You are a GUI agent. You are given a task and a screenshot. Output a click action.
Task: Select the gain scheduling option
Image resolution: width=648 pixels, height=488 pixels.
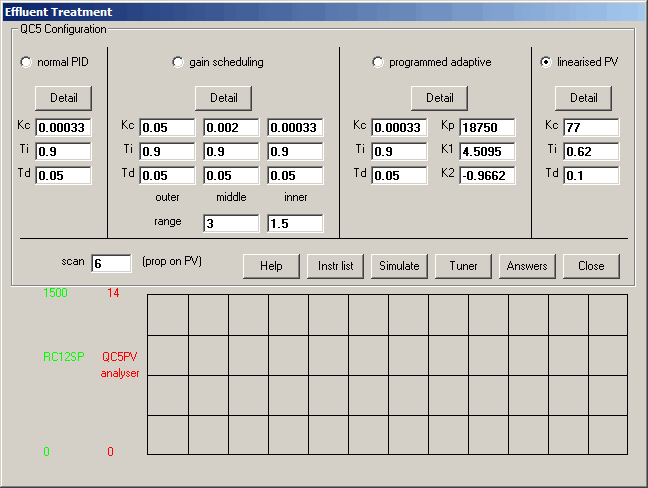(x=179, y=62)
